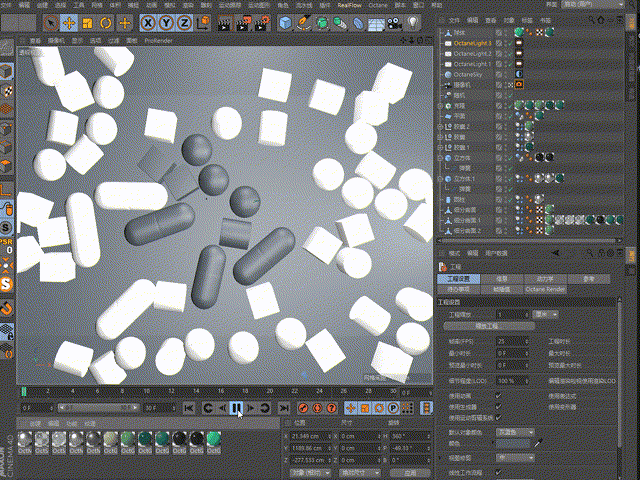Activate the Move tool in toolbar
Viewport: 640px width, 480px height.
(x=69, y=23)
